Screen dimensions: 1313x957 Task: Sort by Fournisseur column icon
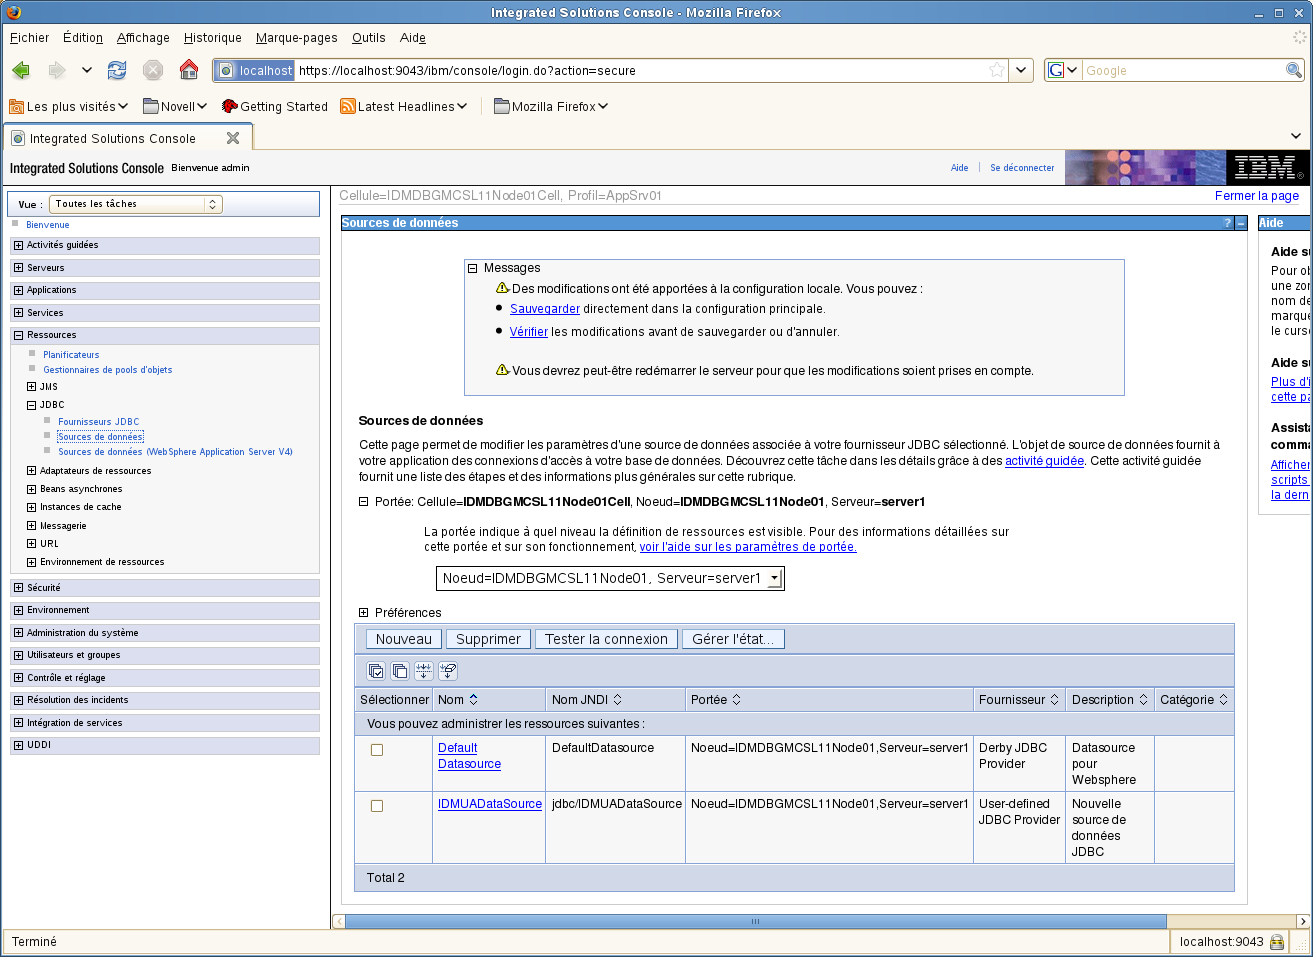point(1054,700)
